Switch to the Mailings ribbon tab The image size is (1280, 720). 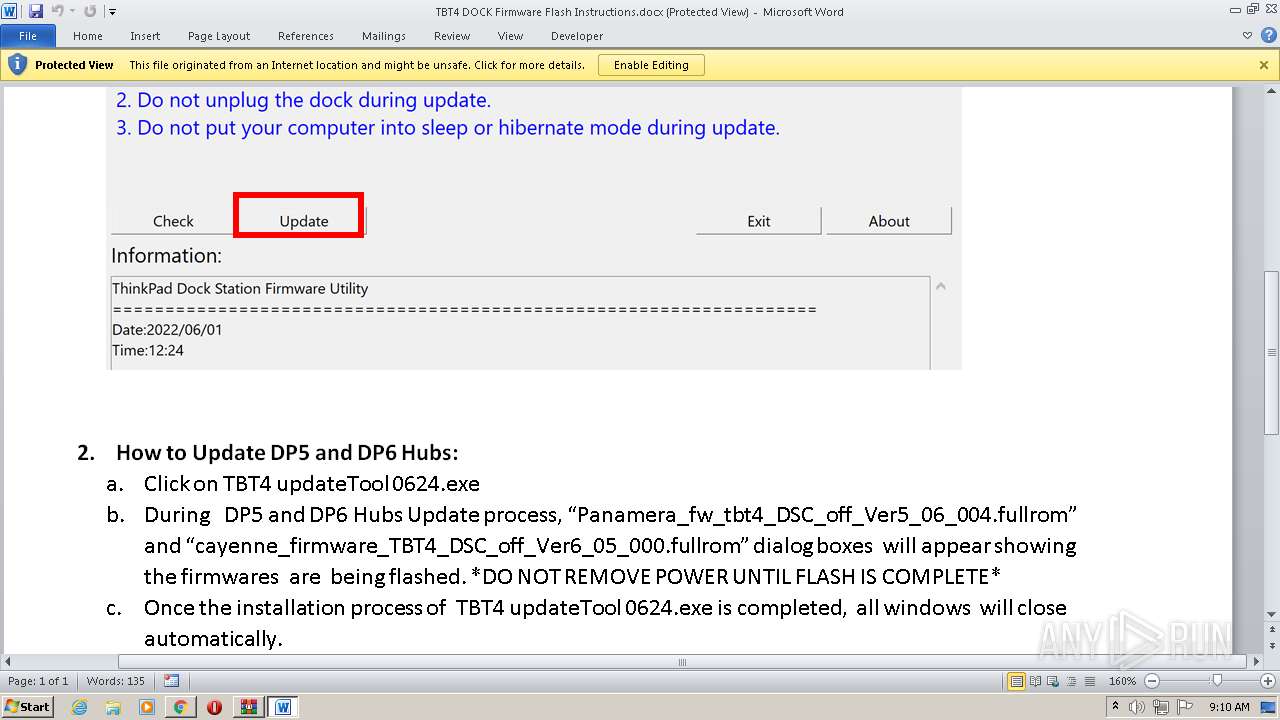pyautogui.click(x=384, y=36)
